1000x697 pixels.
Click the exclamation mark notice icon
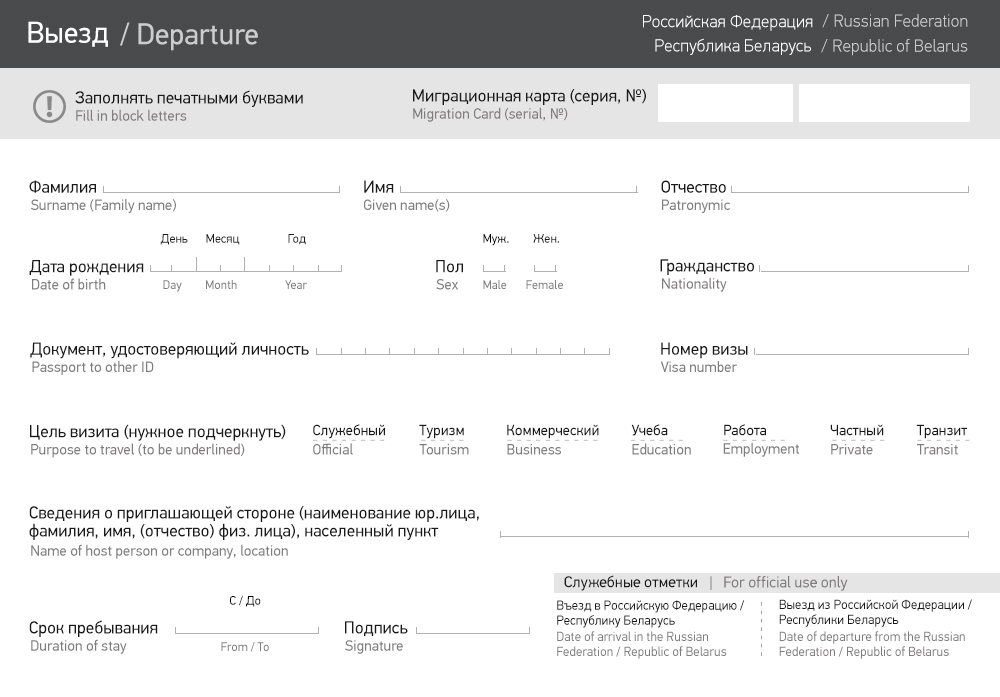click(49, 106)
